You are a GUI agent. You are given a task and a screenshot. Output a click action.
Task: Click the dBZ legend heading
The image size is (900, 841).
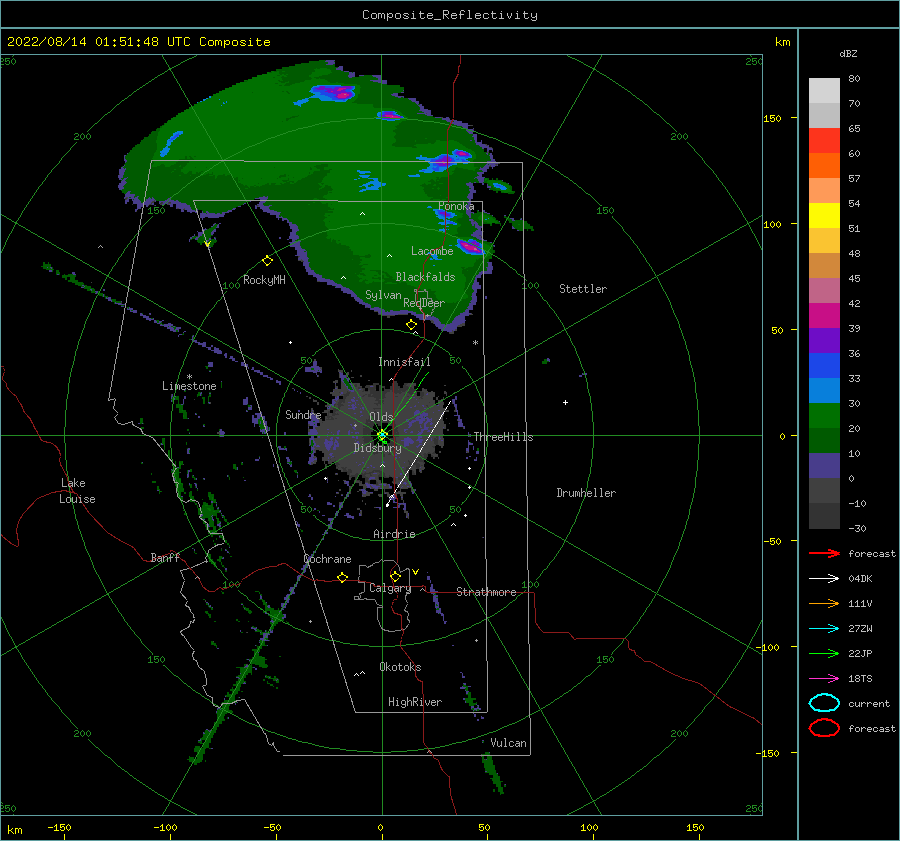coord(848,54)
